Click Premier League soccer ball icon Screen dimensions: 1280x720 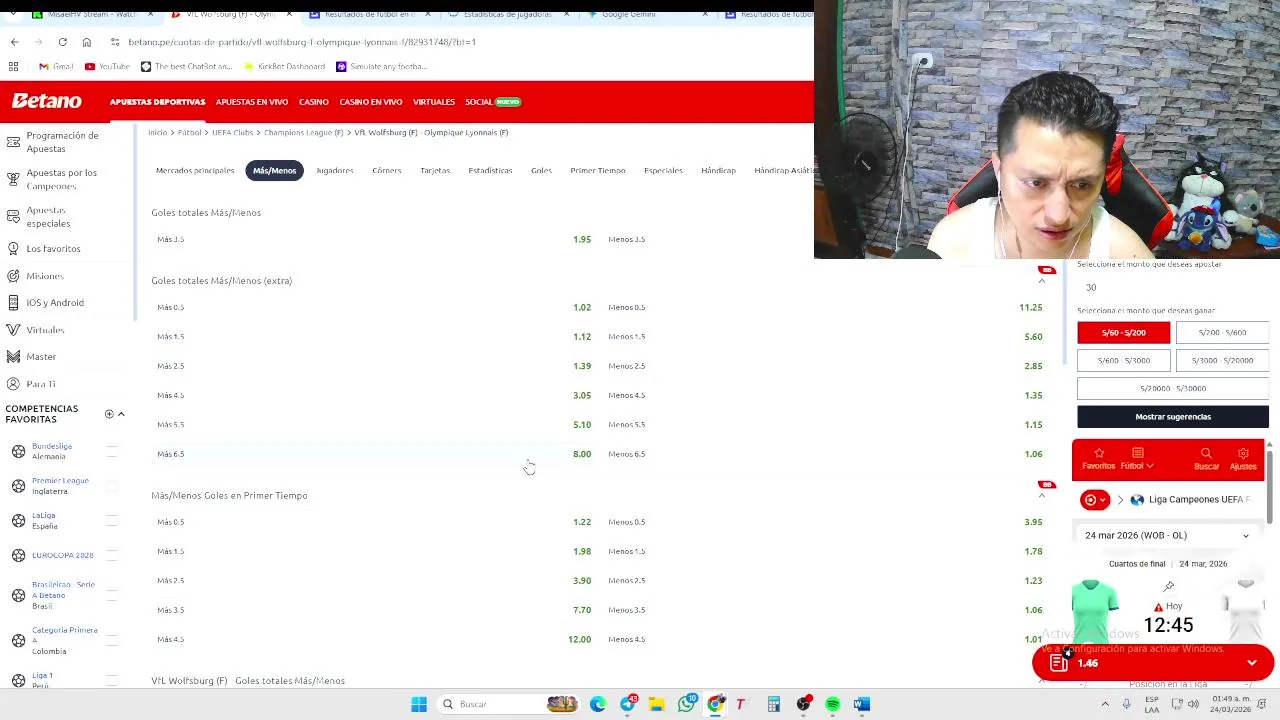[18, 486]
